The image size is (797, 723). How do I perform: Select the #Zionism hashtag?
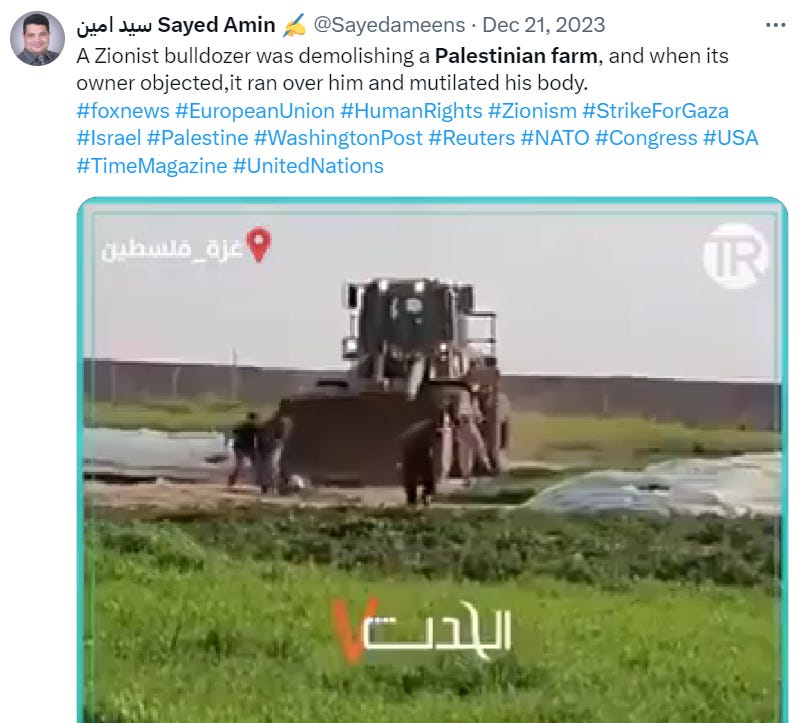[532, 111]
